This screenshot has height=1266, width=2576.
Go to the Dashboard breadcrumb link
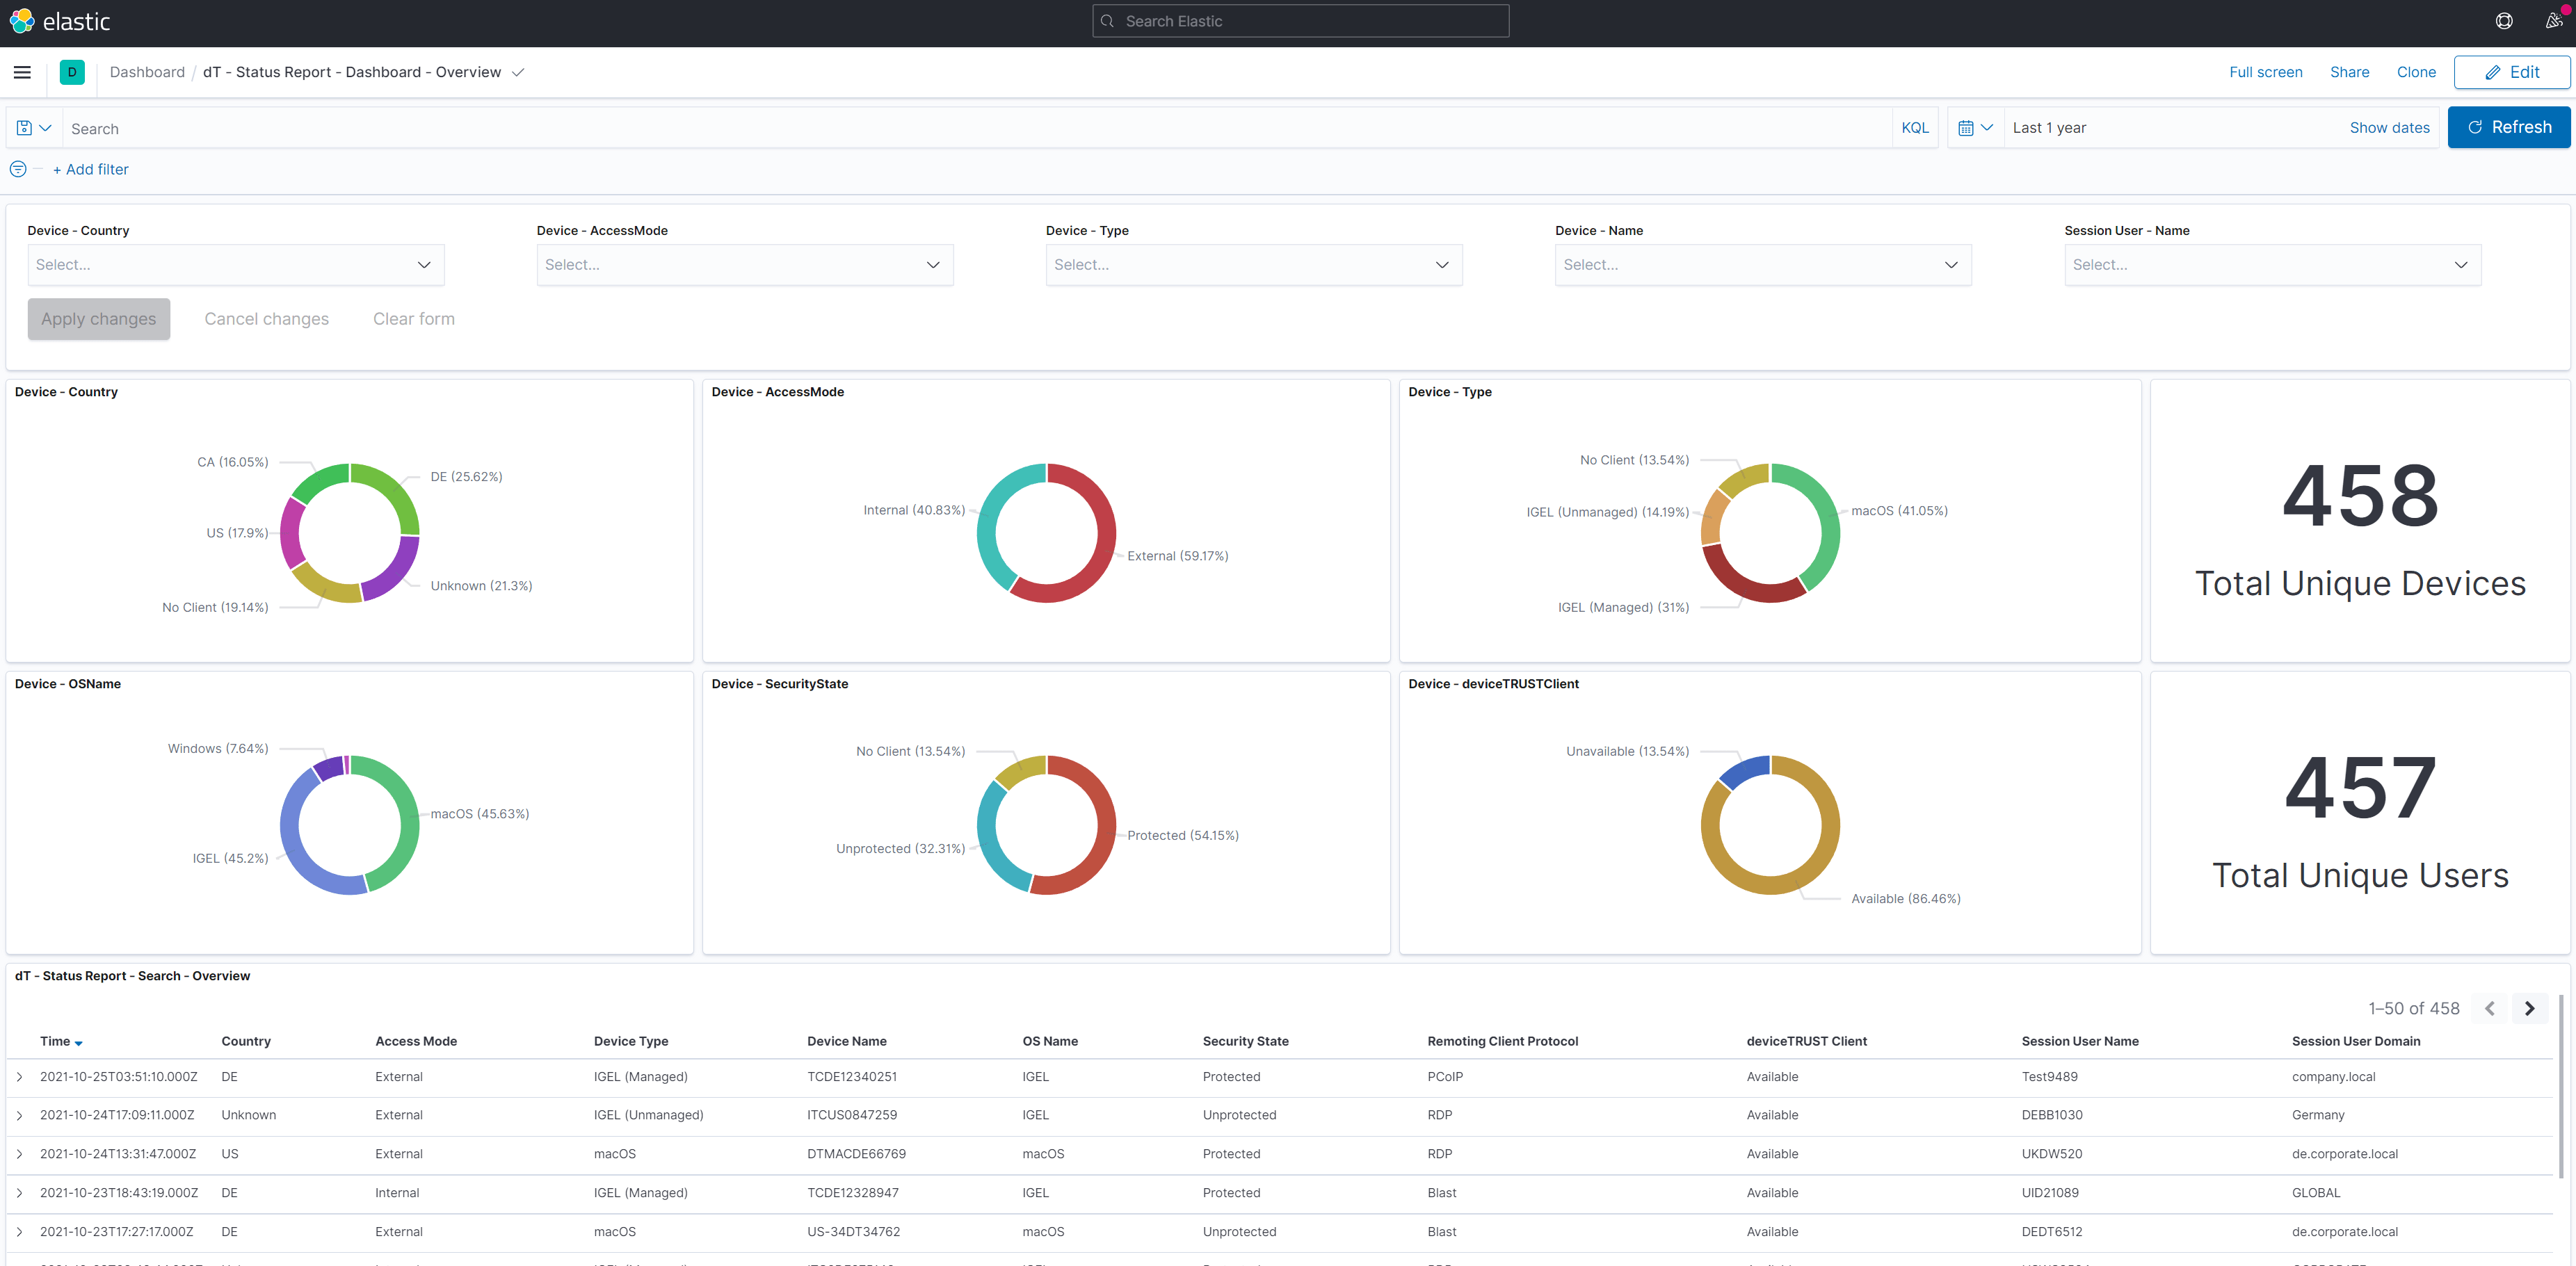[x=147, y=71]
